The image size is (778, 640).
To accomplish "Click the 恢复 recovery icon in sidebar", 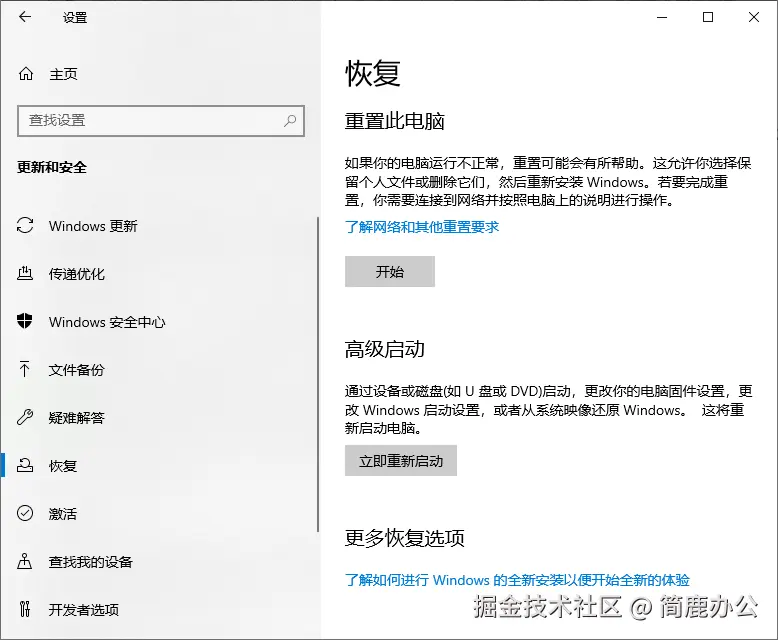I will pyautogui.click(x=25, y=465).
